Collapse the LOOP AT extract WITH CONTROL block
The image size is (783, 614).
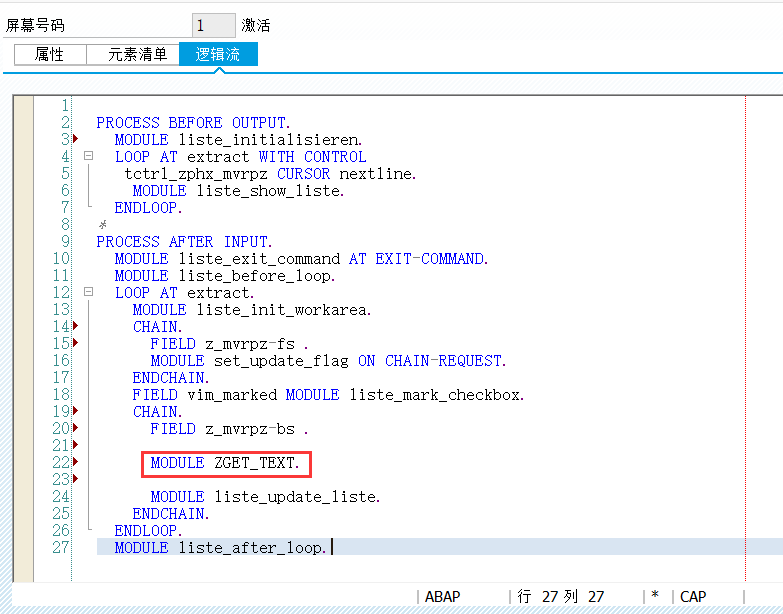coord(88,156)
